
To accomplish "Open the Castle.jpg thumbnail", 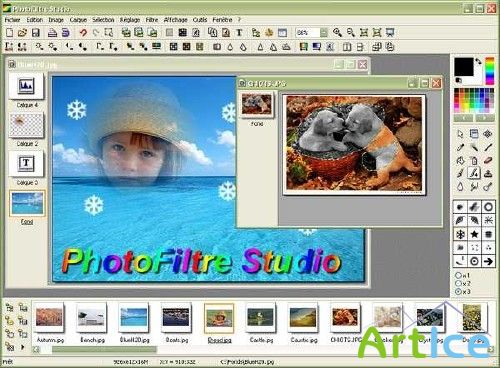I will coord(261,317).
